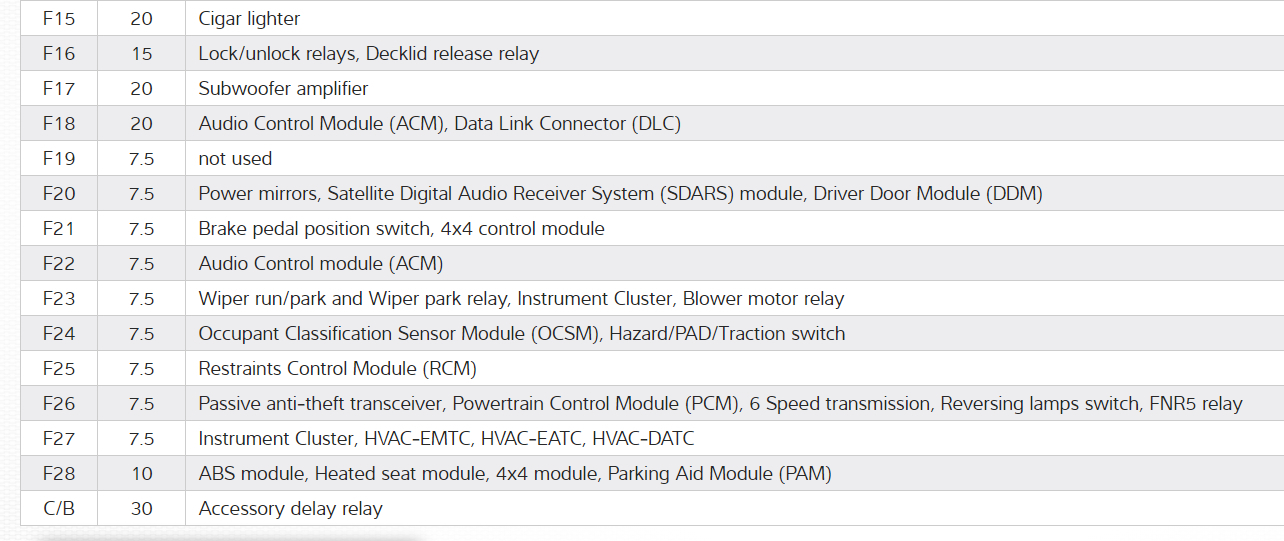Click the 10 amp rating for F28
The width and height of the screenshot is (1284, 541).
pyautogui.click(x=141, y=474)
